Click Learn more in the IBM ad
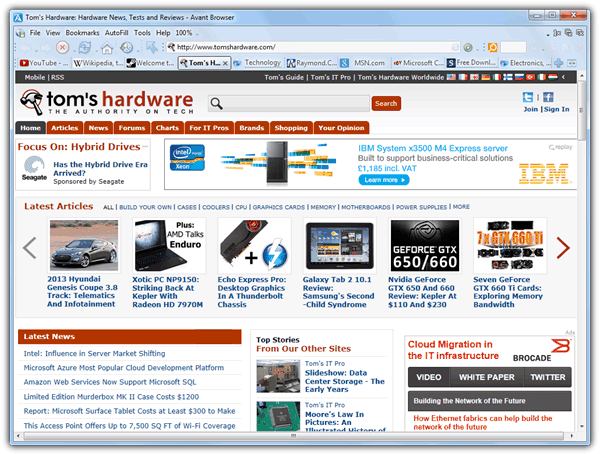Image resolution: width=600 pixels, height=454 pixels. [x=384, y=180]
